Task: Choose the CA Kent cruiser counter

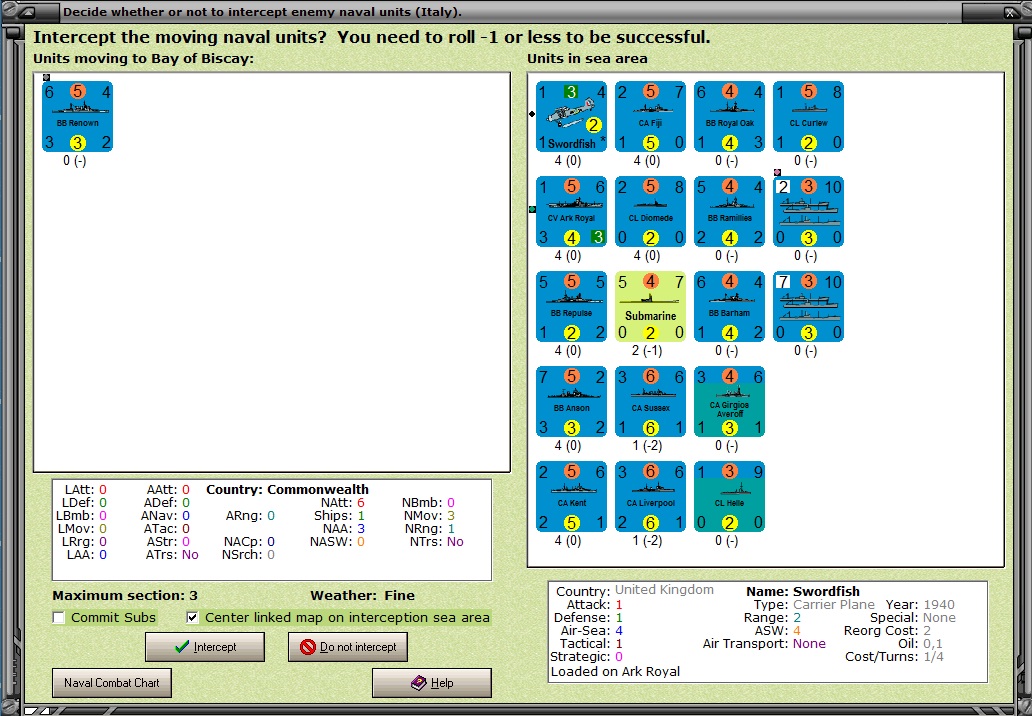Action: tap(571, 496)
